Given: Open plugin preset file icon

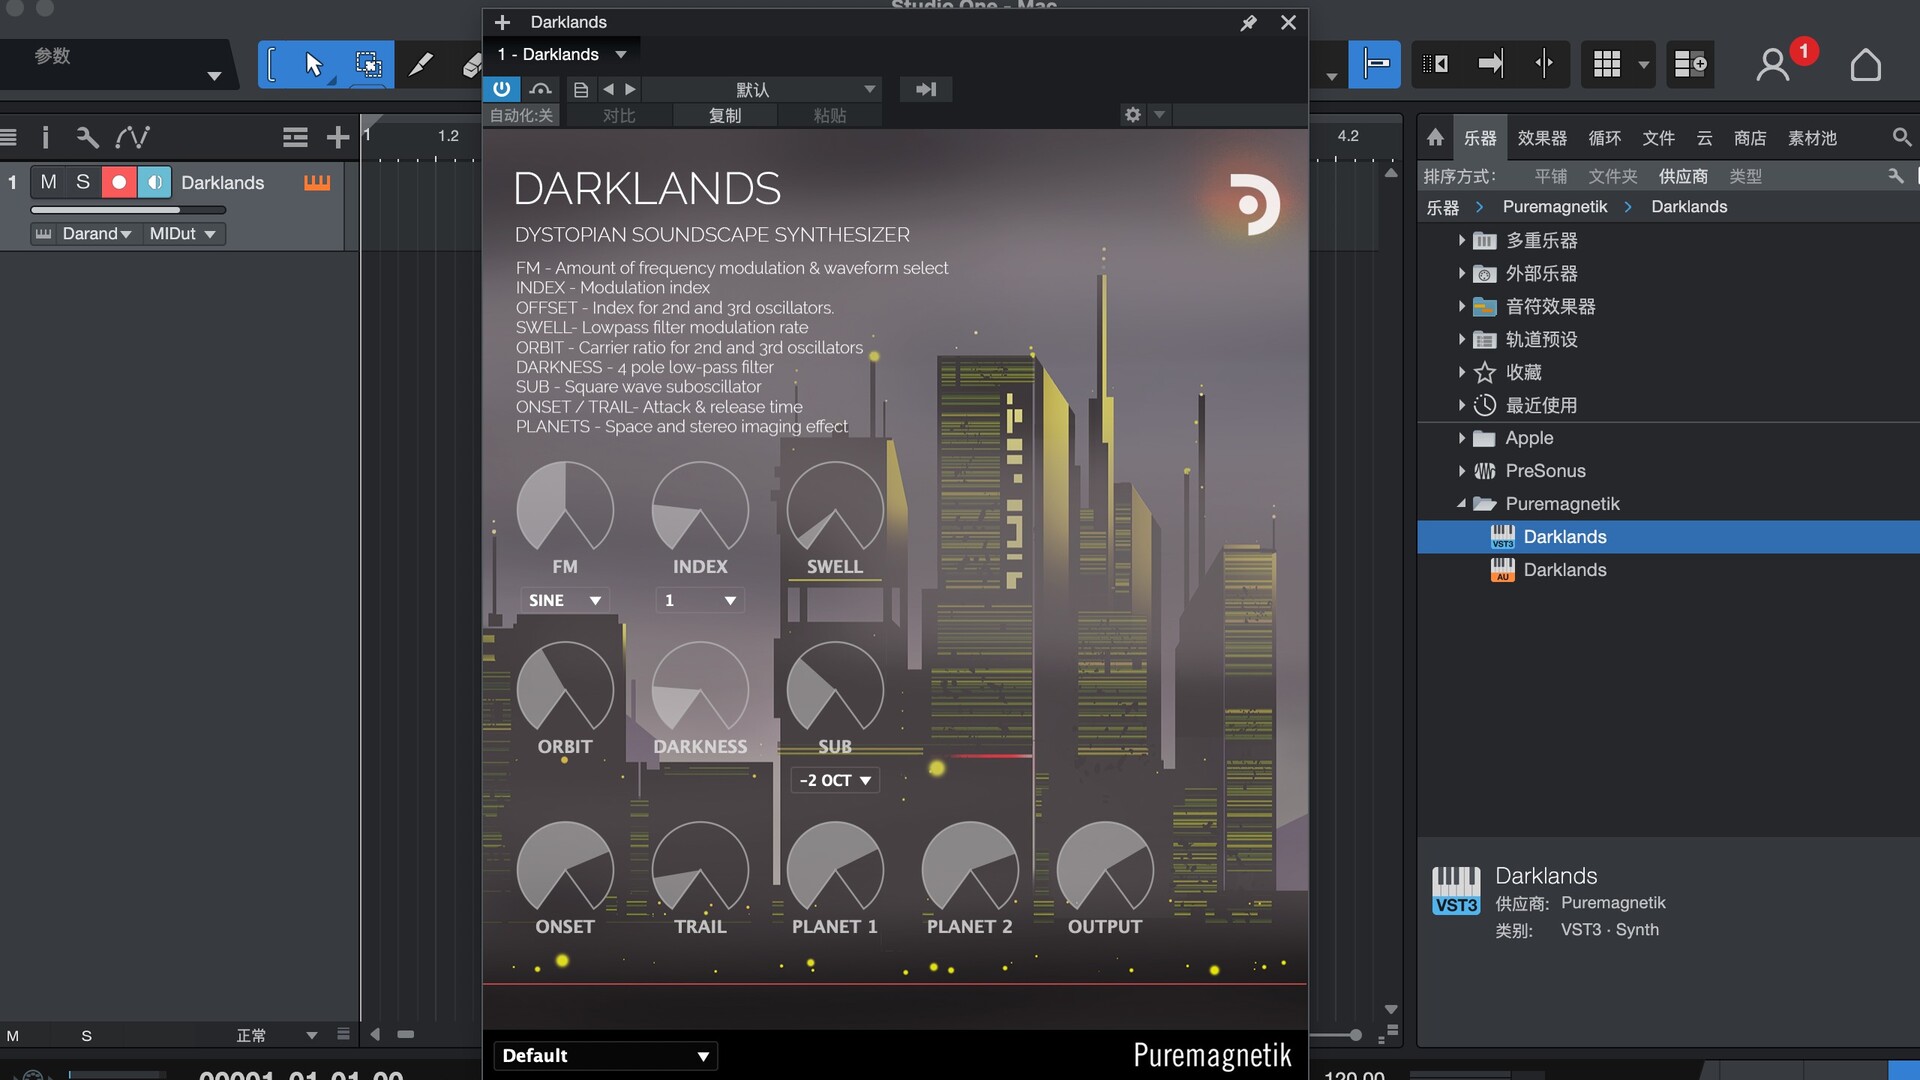Looking at the screenshot, I should click(x=580, y=89).
